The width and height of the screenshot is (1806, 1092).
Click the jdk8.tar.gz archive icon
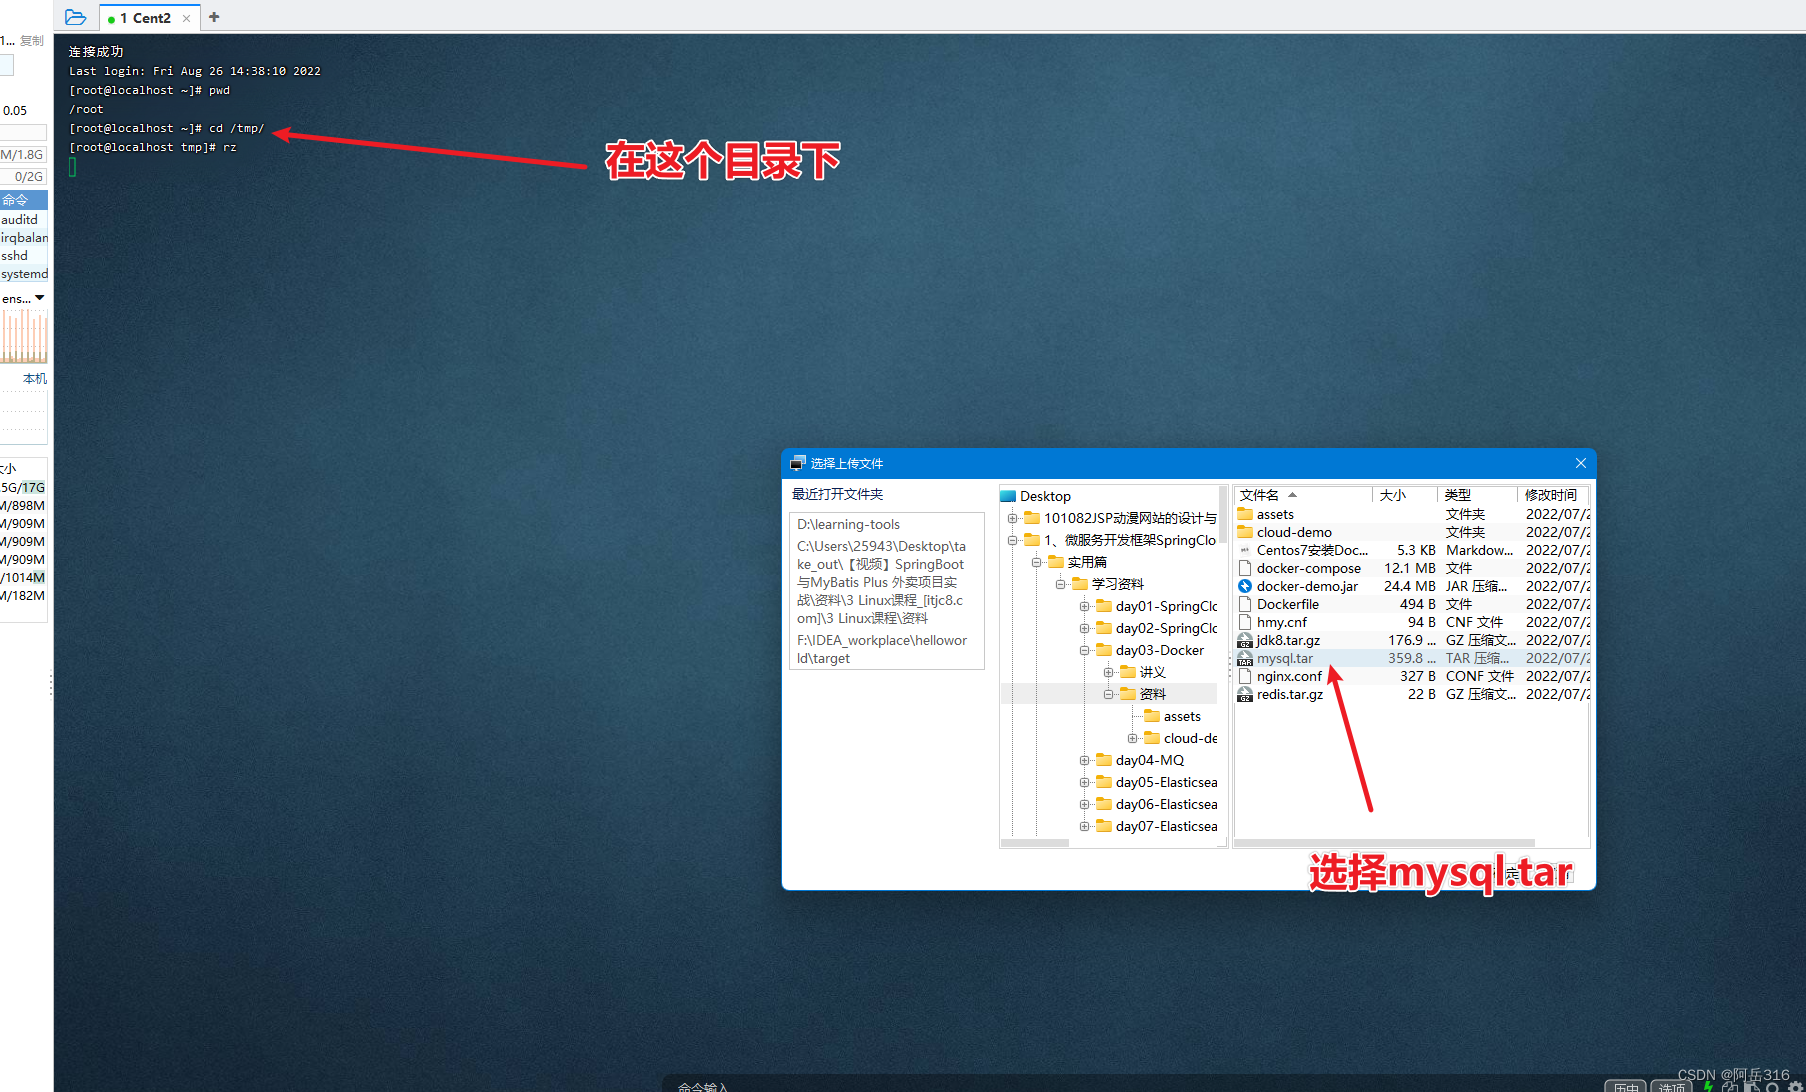click(1245, 640)
